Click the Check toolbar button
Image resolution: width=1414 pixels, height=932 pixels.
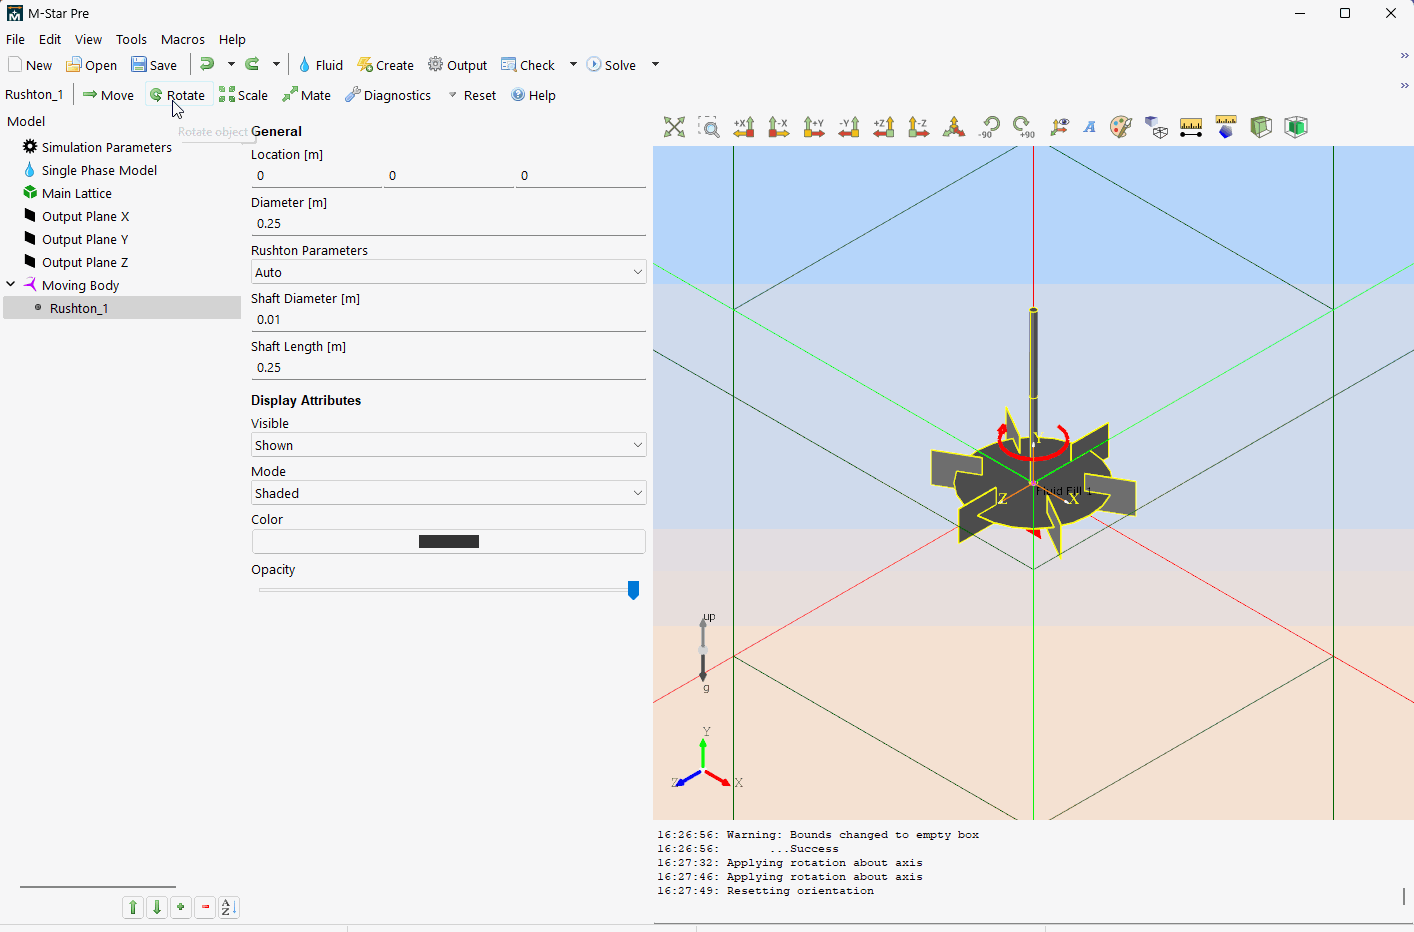coord(528,65)
